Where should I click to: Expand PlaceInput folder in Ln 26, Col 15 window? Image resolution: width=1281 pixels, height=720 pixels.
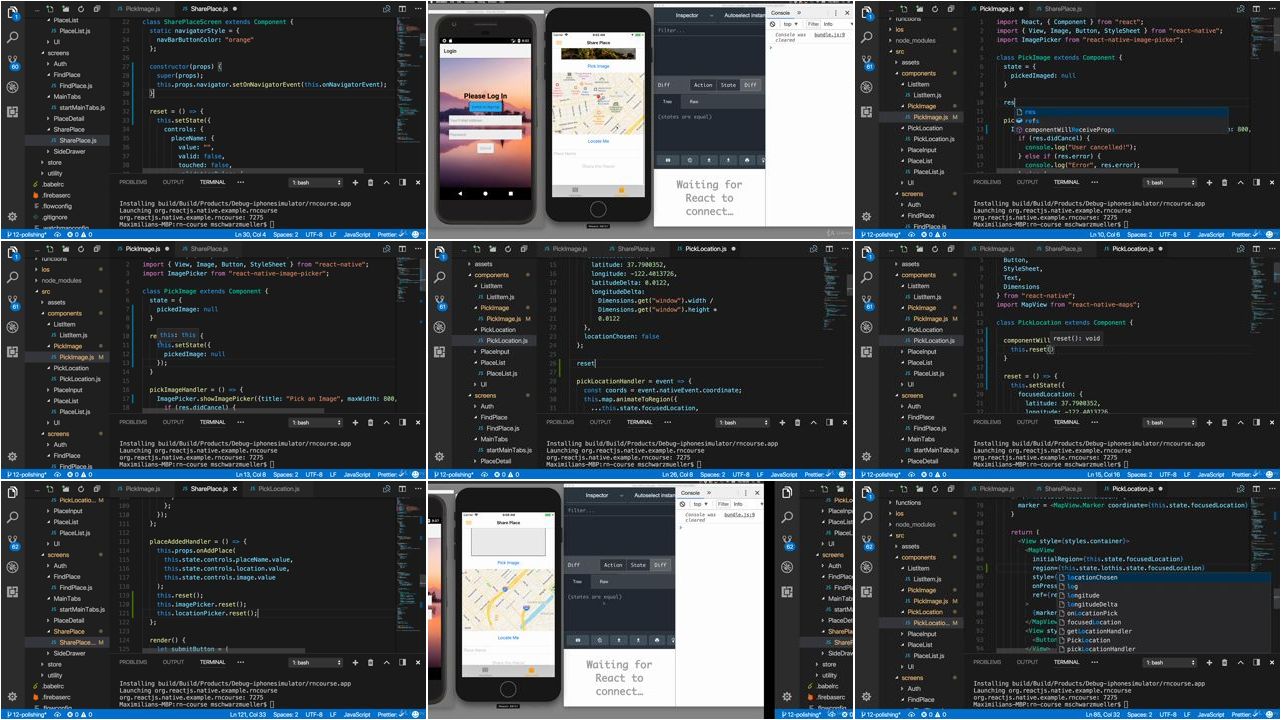pos(921,352)
